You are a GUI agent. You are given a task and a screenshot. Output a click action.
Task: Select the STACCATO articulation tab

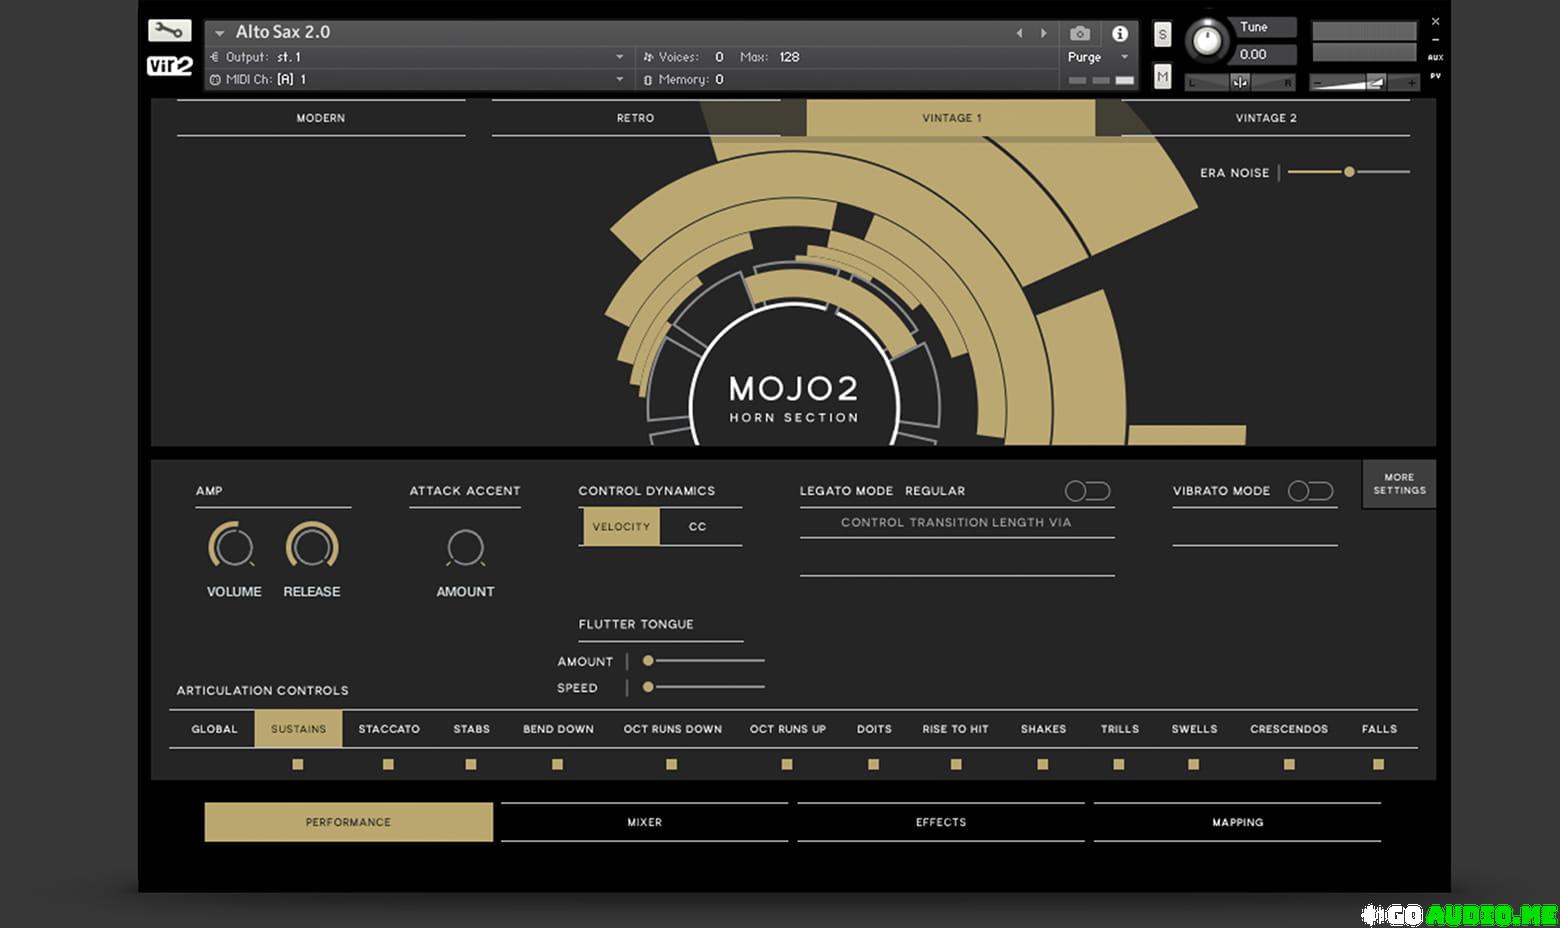389,729
